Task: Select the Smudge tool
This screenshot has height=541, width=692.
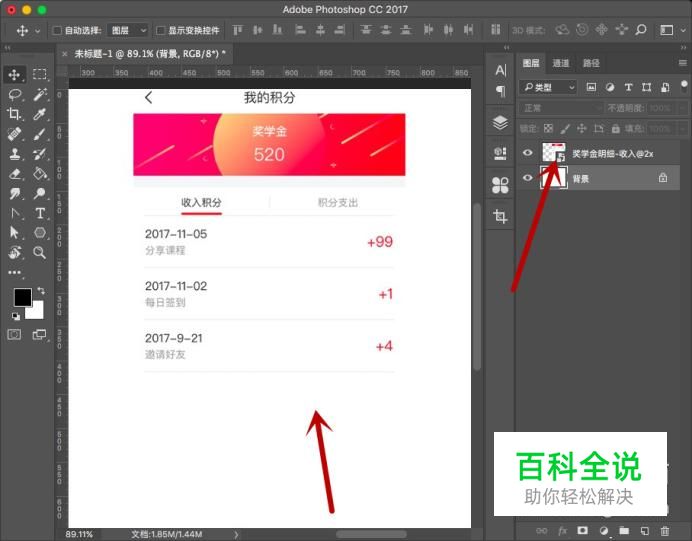Action: (x=14, y=193)
